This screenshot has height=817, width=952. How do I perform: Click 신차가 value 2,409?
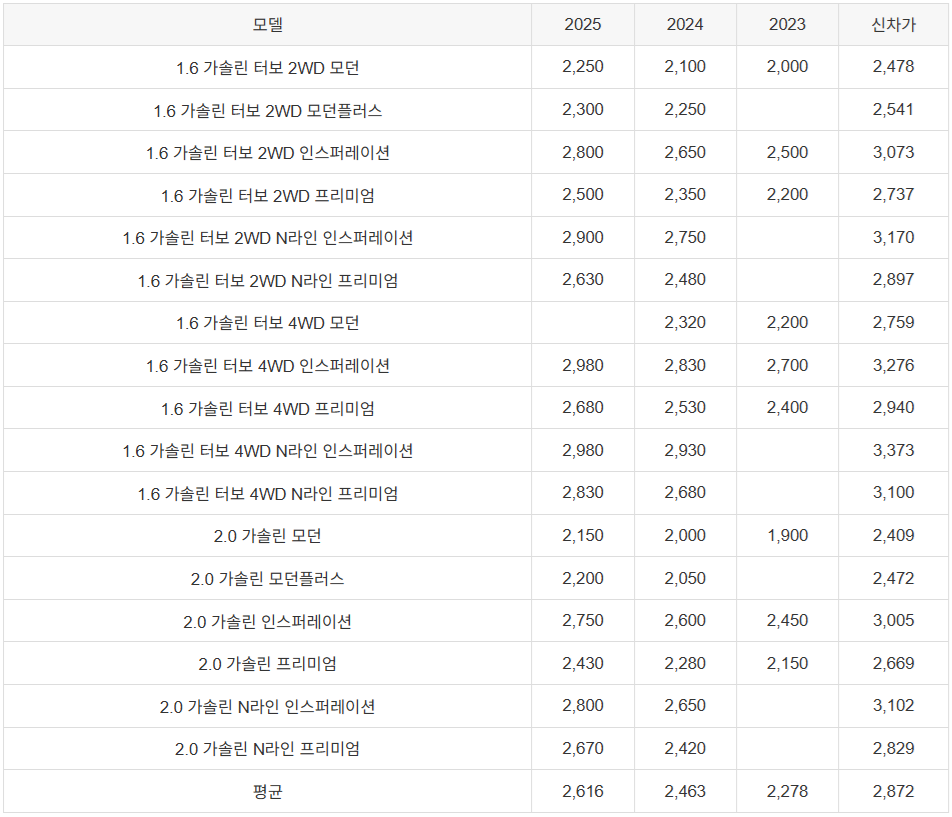tap(893, 535)
